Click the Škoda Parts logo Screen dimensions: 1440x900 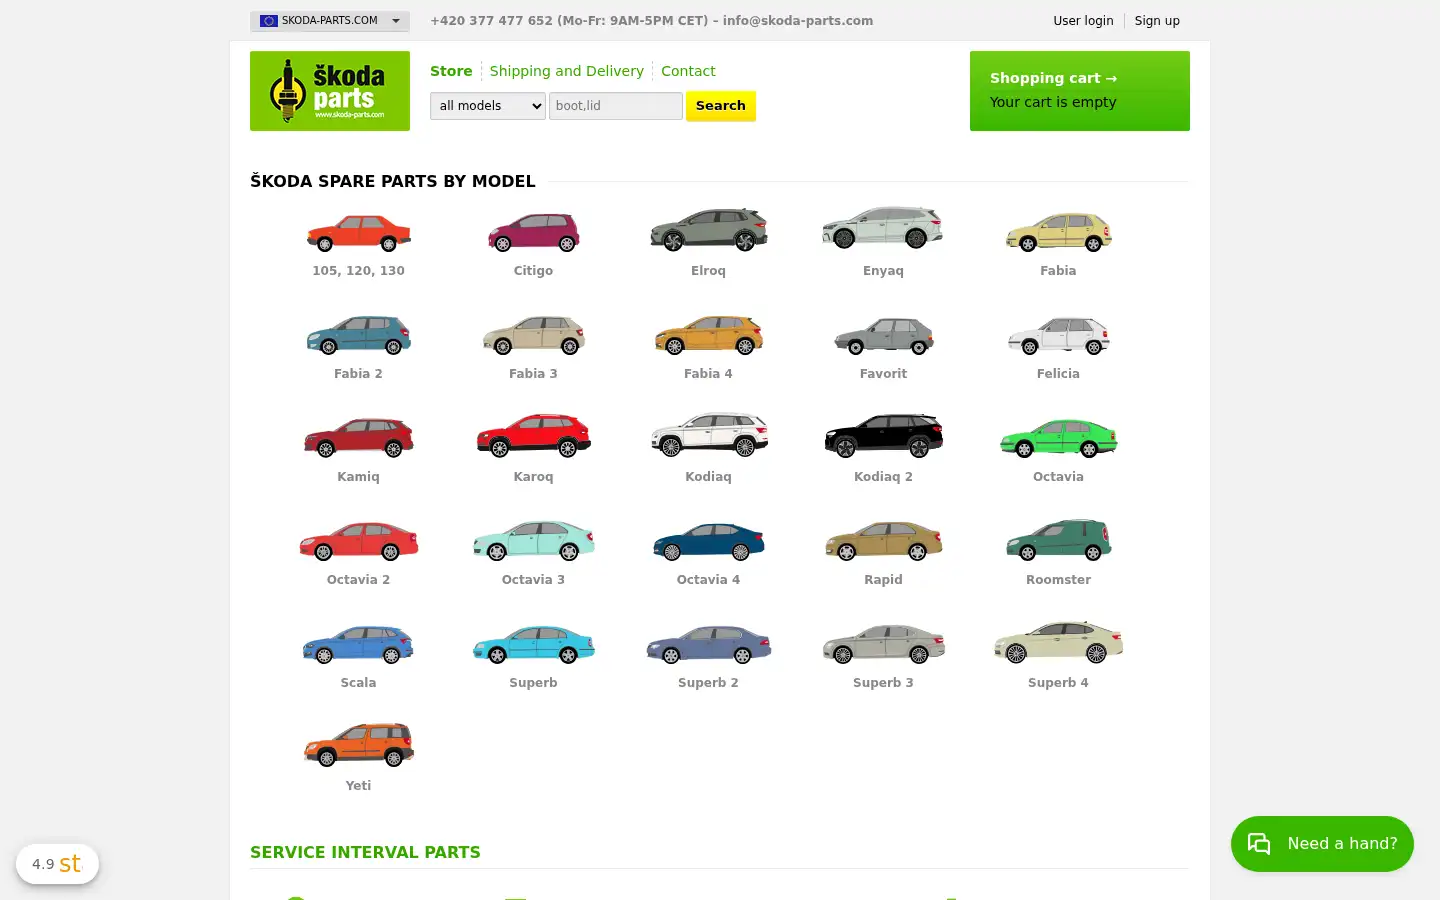point(330,91)
